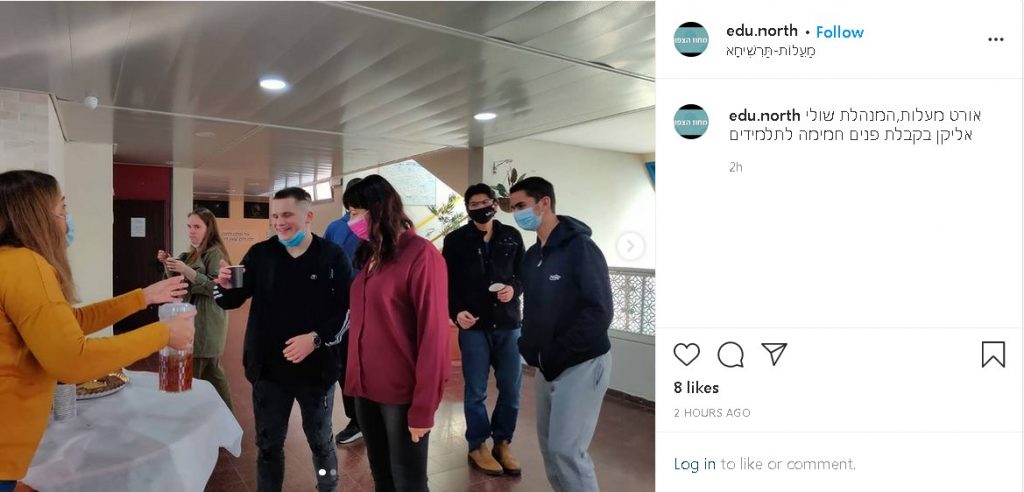Image resolution: width=1024 pixels, height=492 pixels.
Task: Click the main post photo
Action: click(x=327, y=246)
